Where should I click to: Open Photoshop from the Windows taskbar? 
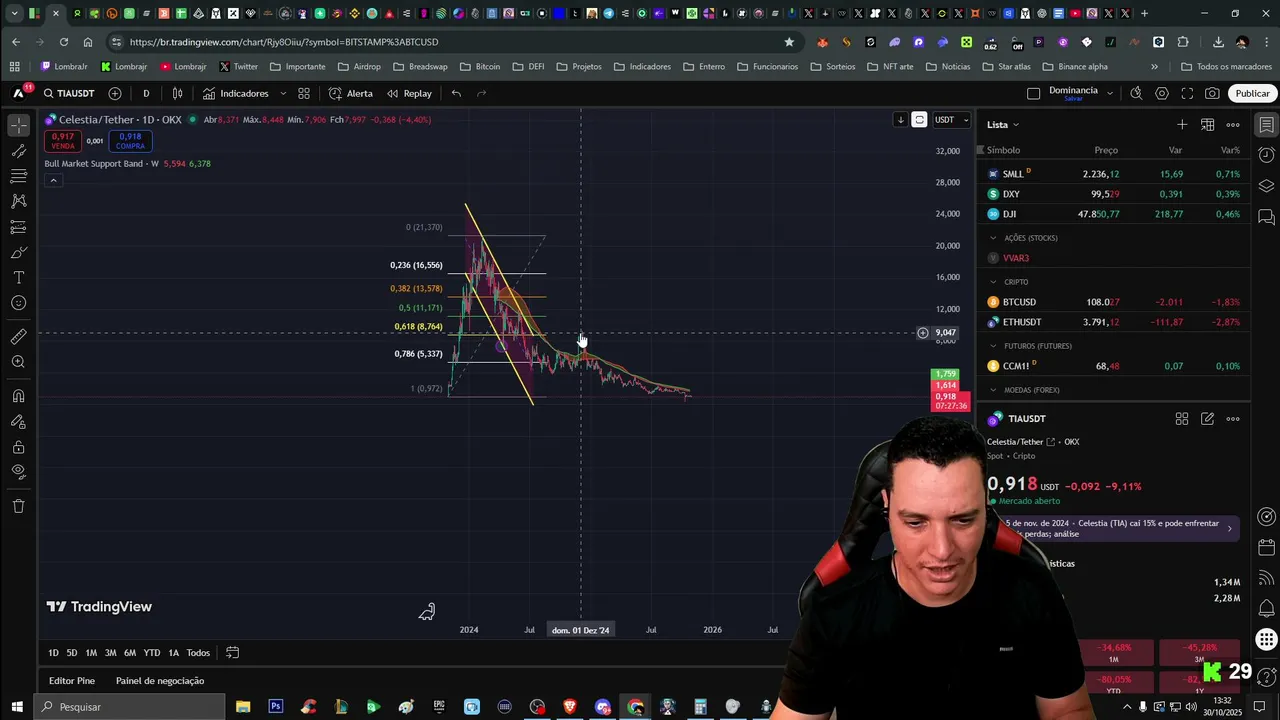pyautogui.click(x=275, y=707)
